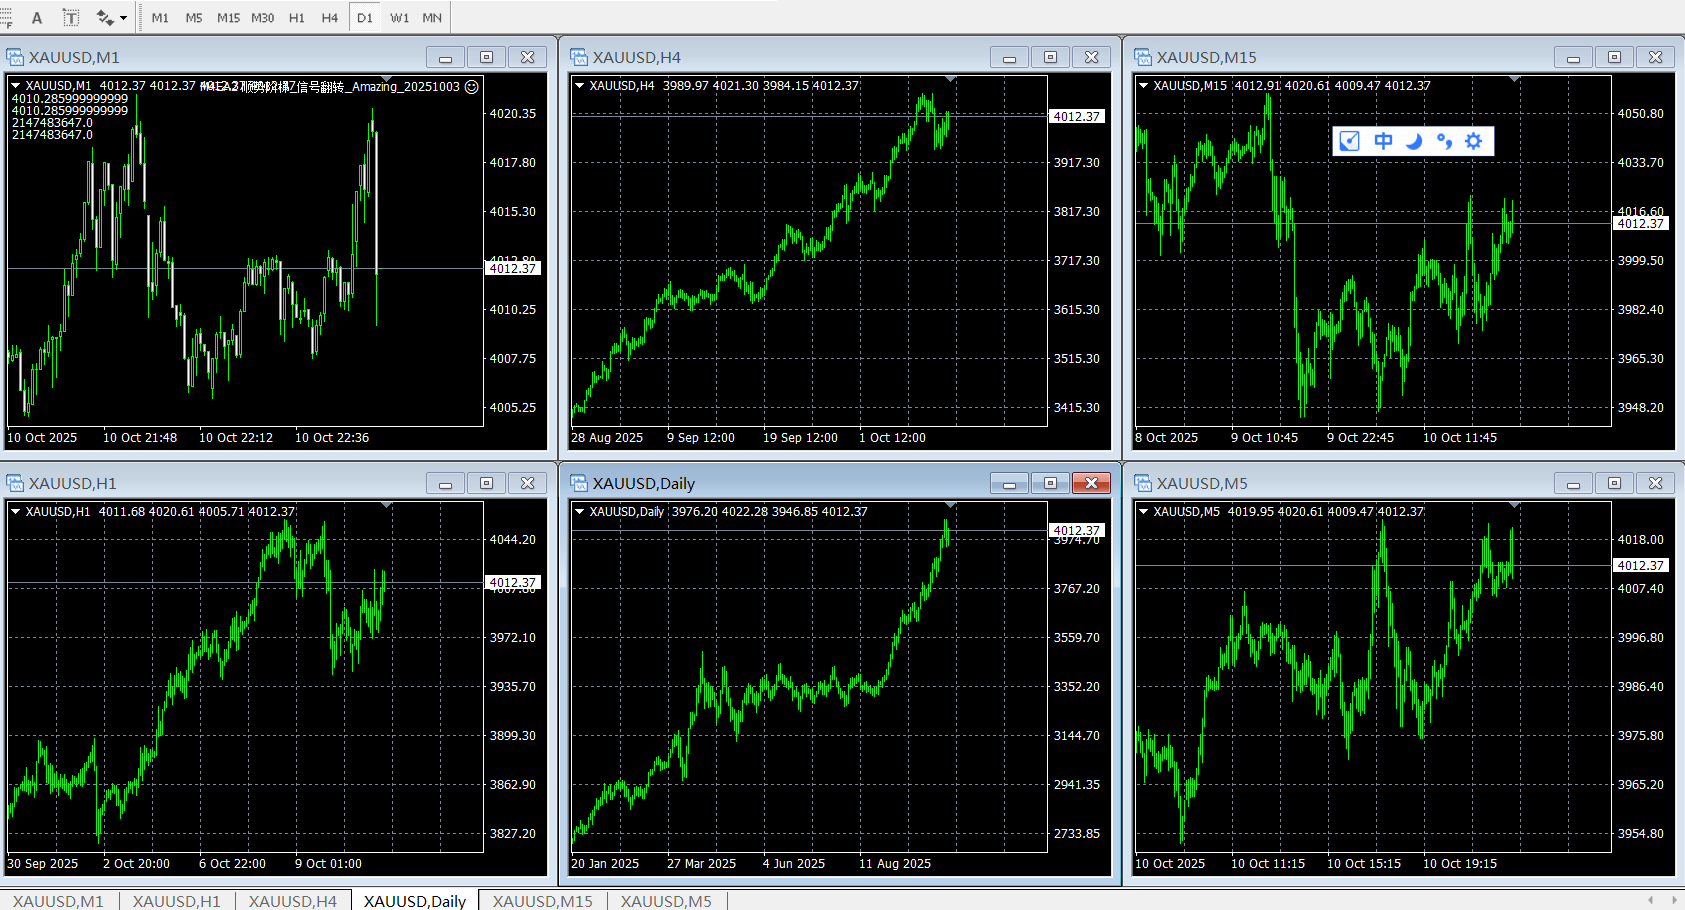Switch to XAUUSD,M15 bottom tab
The height and width of the screenshot is (910, 1685).
coord(542,901)
